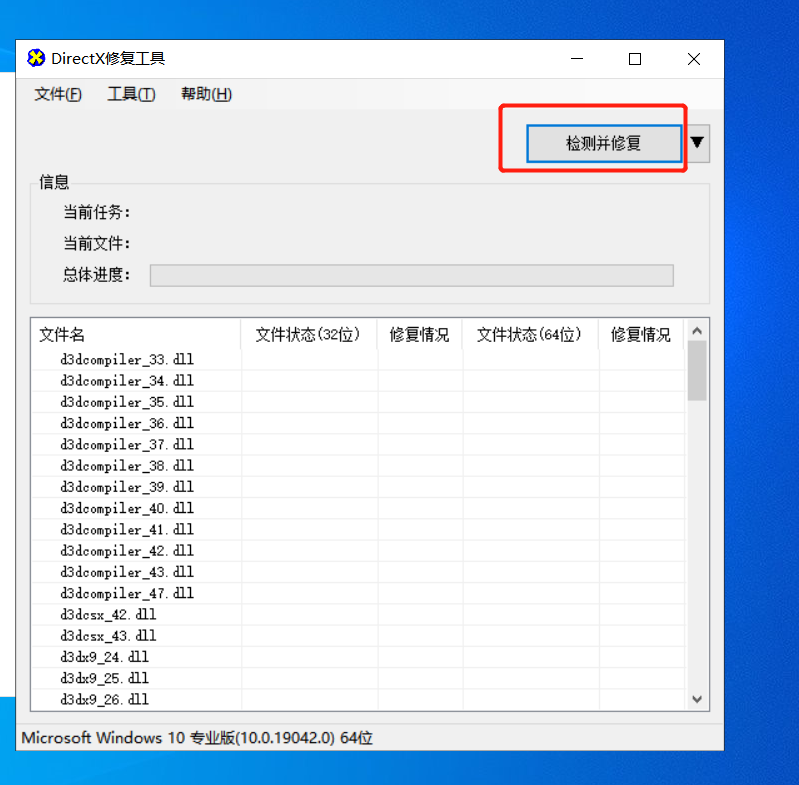Click the first 修复情况 column header

click(x=420, y=335)
